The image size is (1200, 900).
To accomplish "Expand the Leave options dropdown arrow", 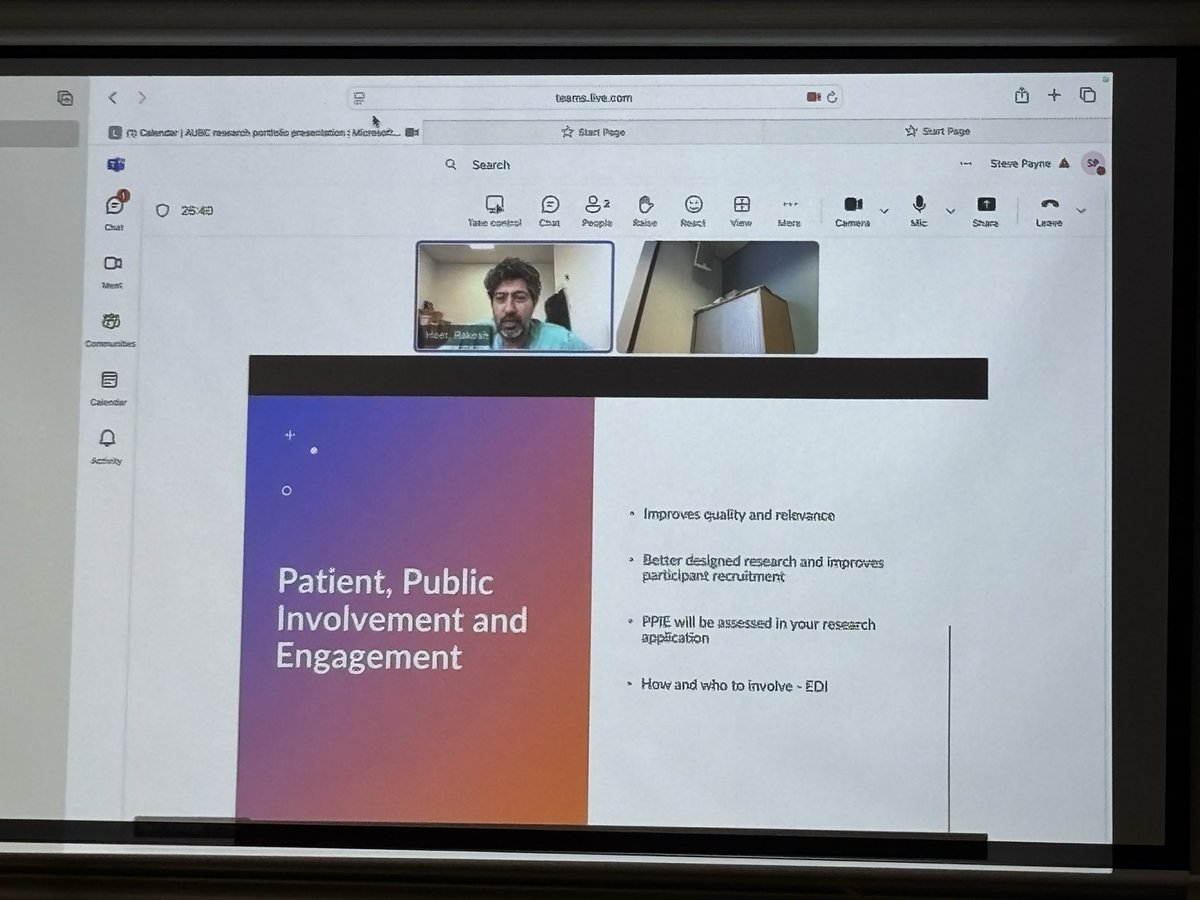I will click(1080, 210).
